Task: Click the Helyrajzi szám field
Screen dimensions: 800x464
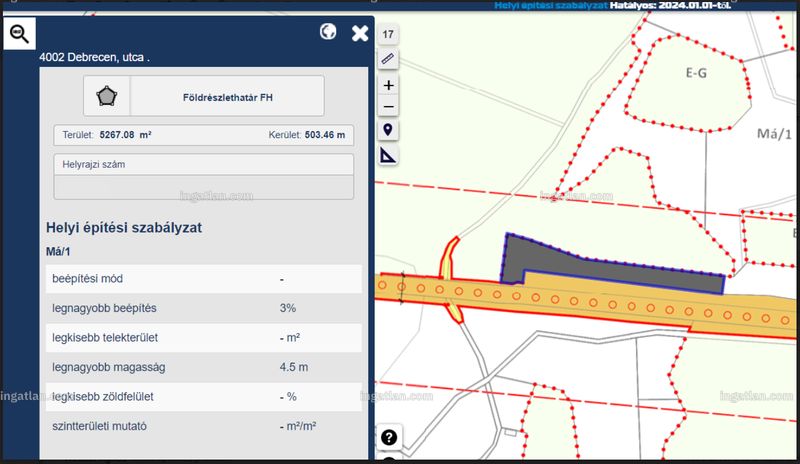Action: [204, 177]
